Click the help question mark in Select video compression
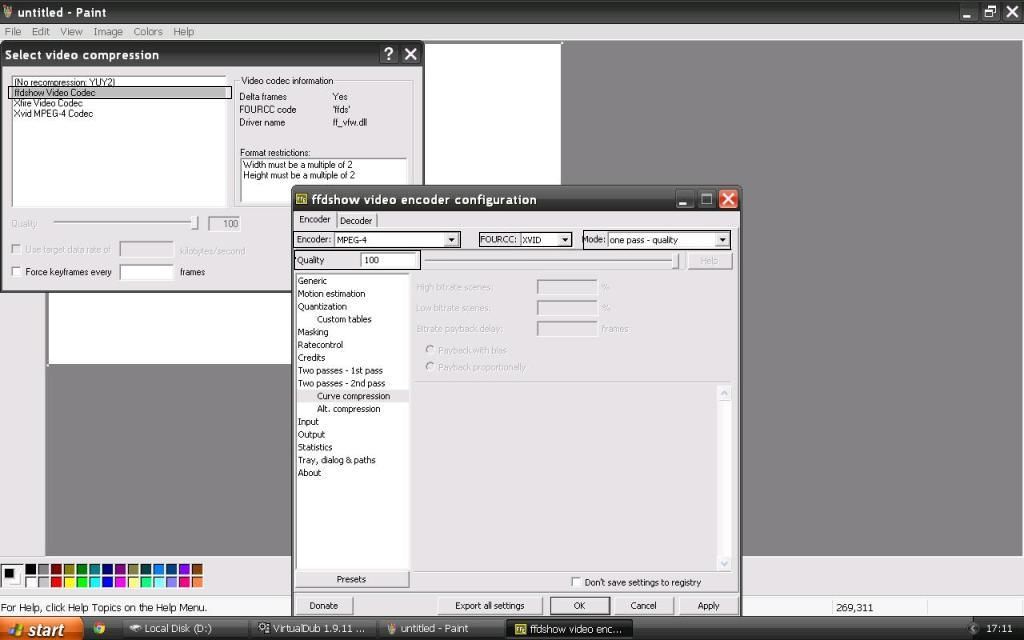Screen dimensions: 1024x640 [389, 54]
